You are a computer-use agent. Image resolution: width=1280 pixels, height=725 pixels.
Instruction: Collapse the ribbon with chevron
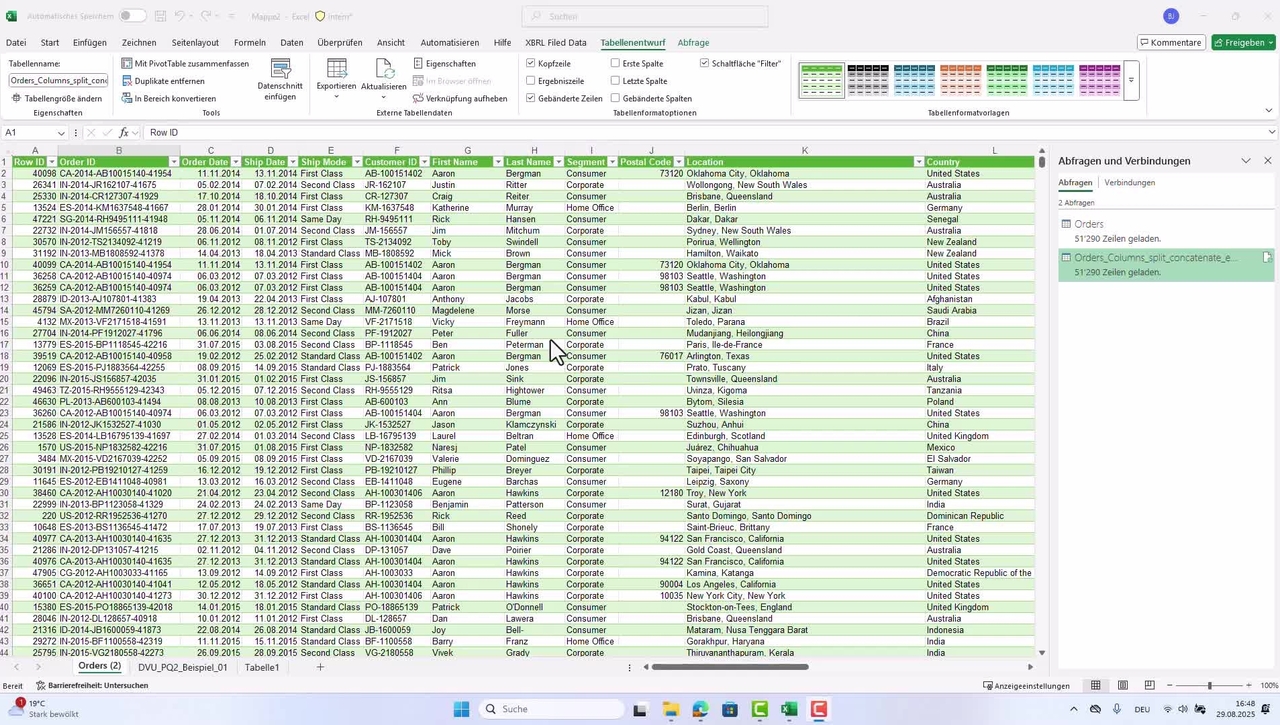1269,111
